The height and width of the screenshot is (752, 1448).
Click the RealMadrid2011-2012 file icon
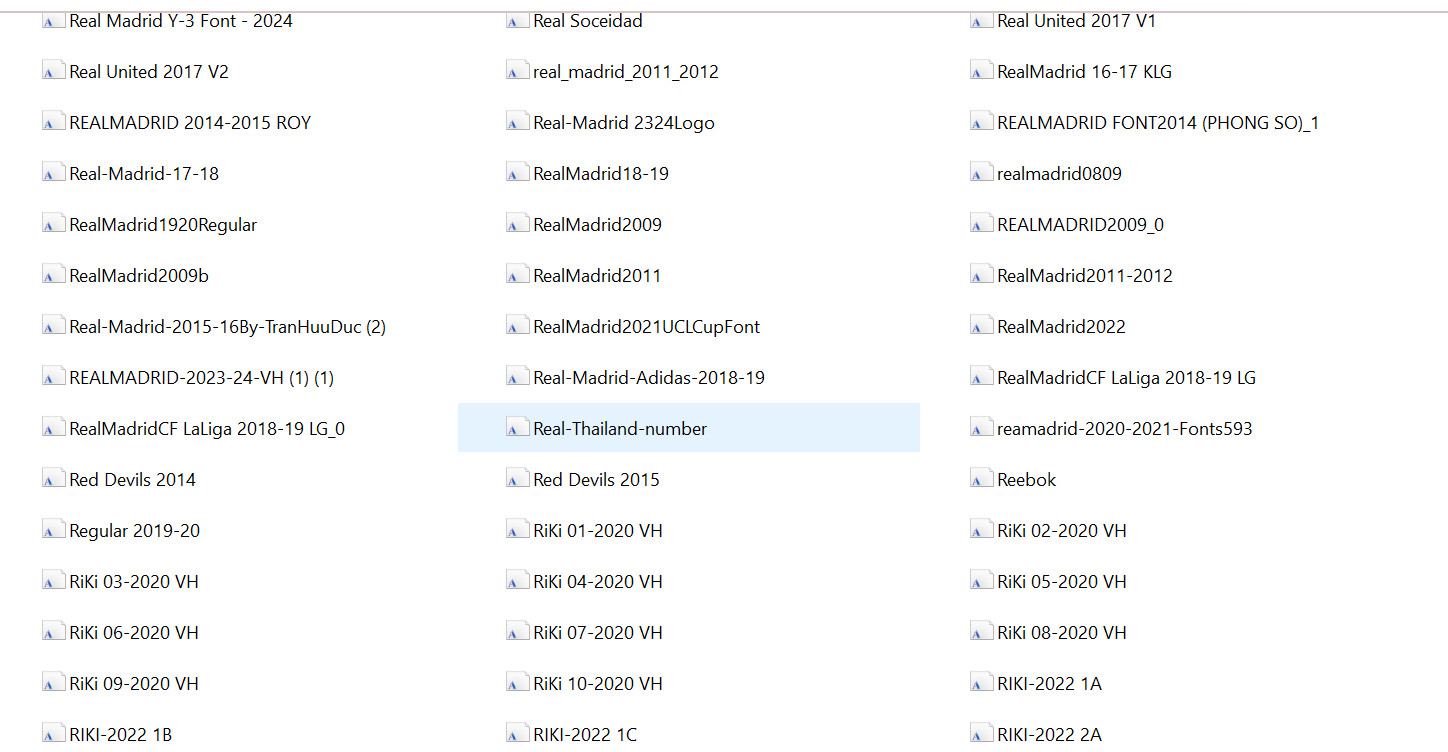coord(981,276)
